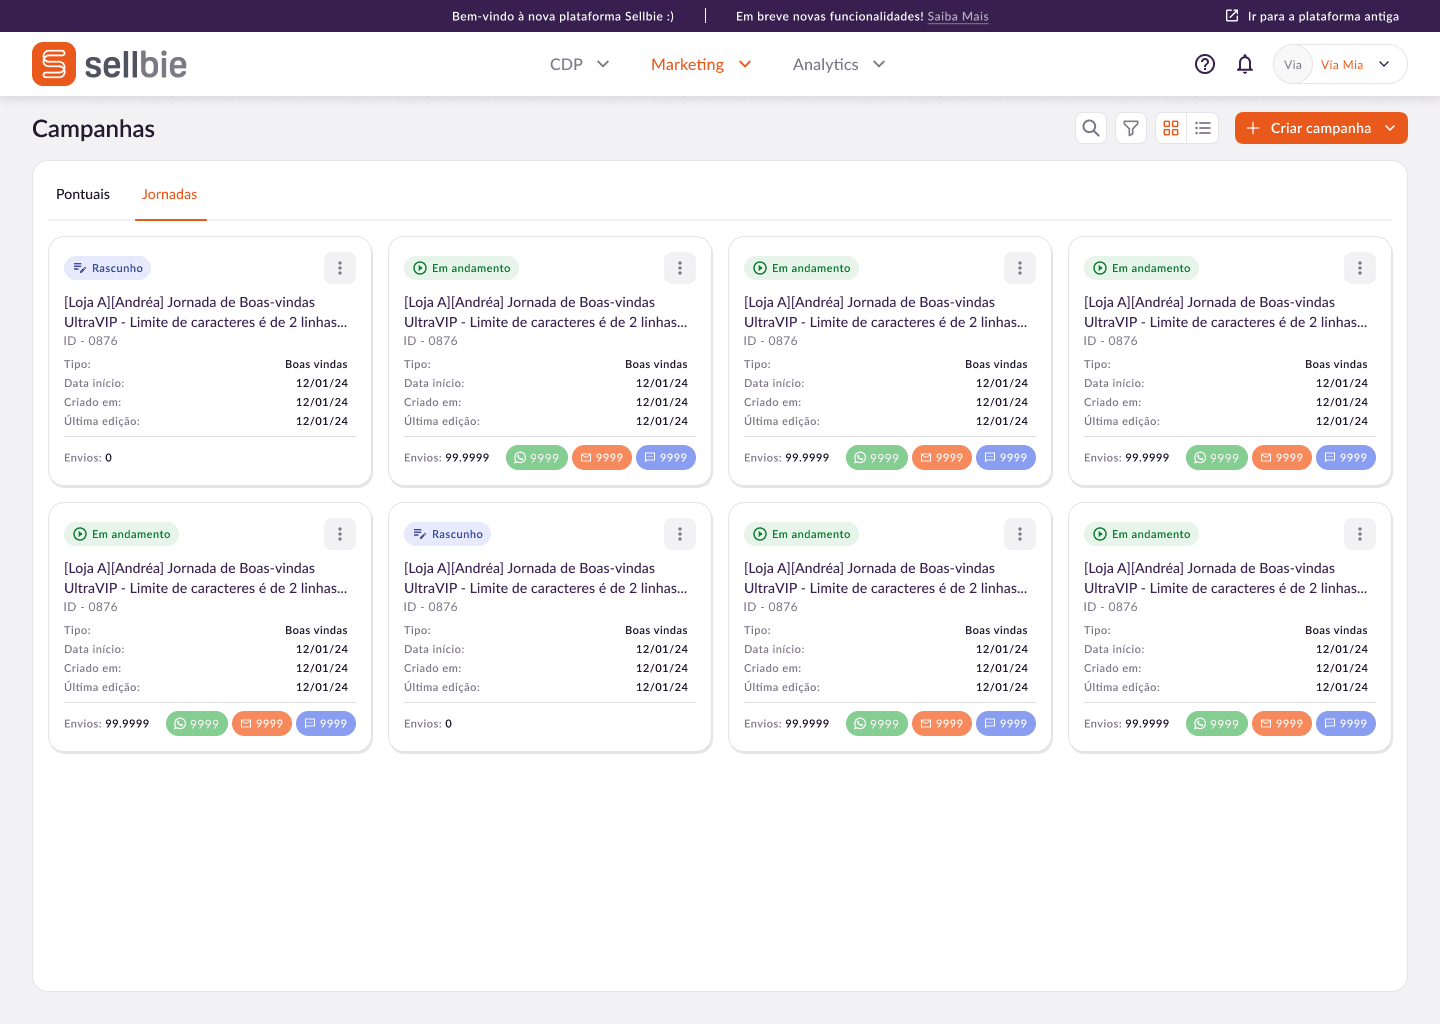Click email 9999 badge on first bottom-row card

(262, 724)
